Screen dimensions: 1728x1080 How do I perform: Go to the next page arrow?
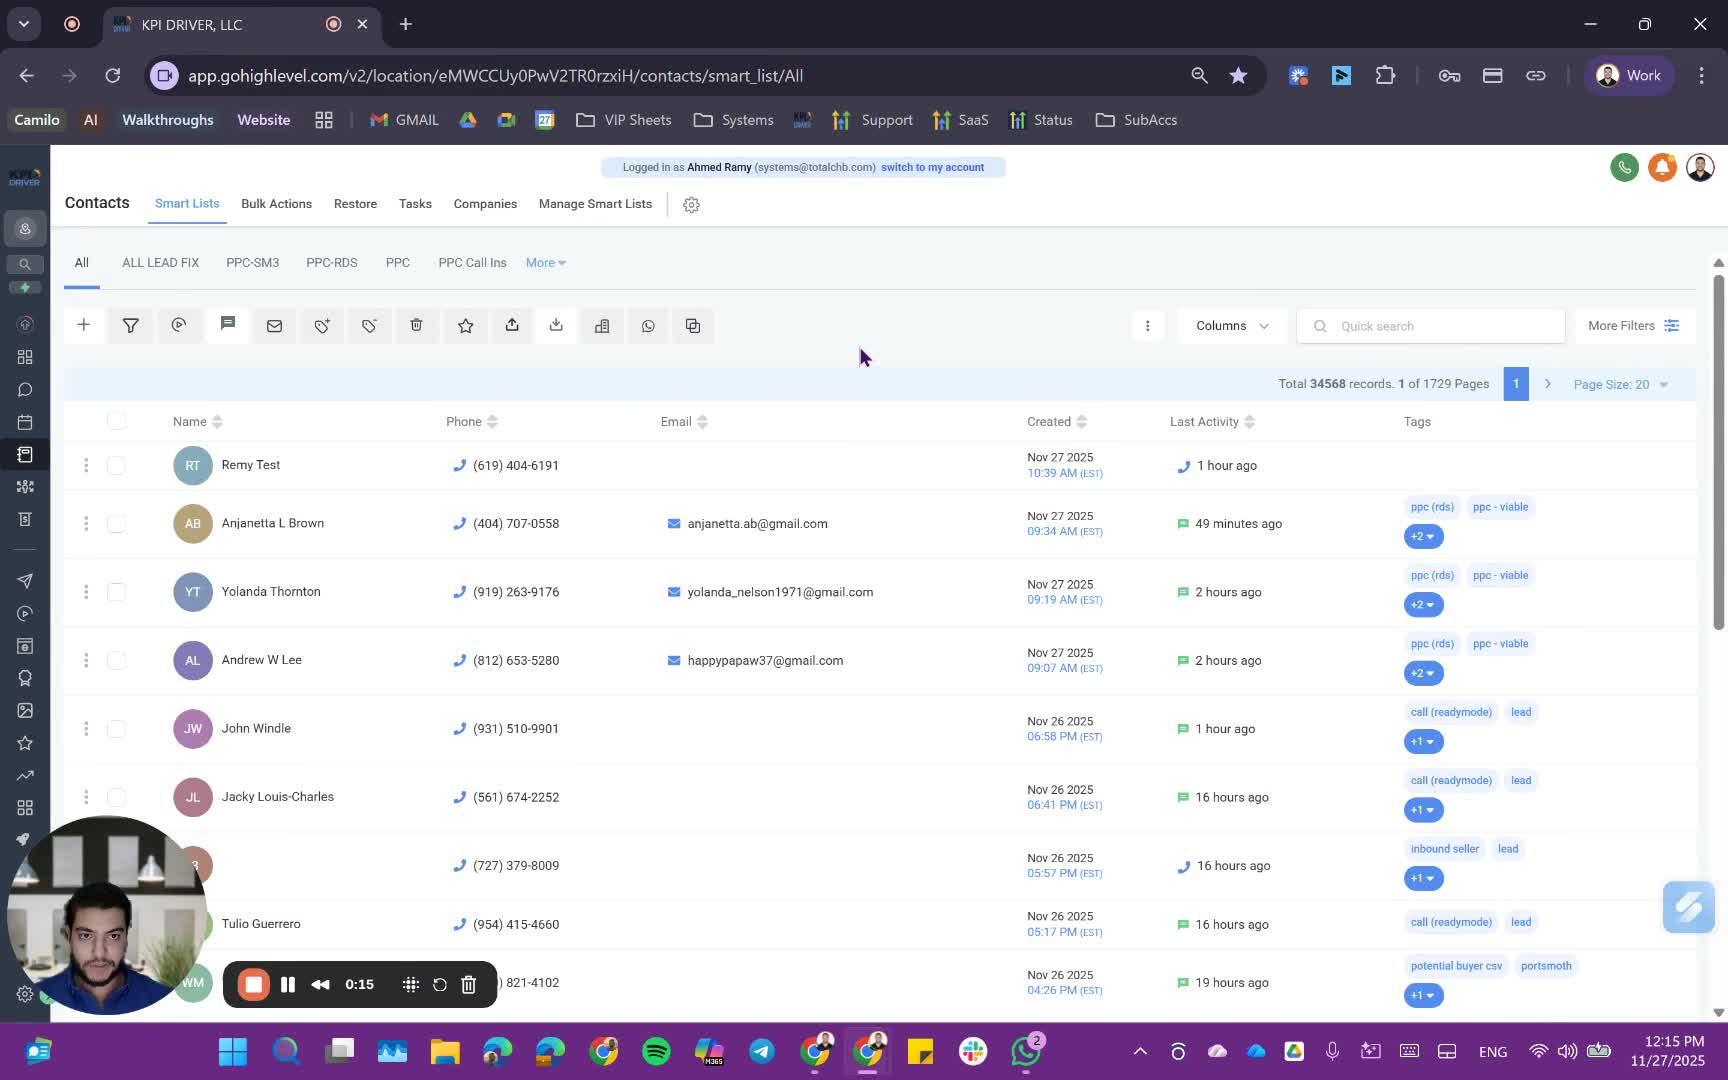[x=1547, y=384]
